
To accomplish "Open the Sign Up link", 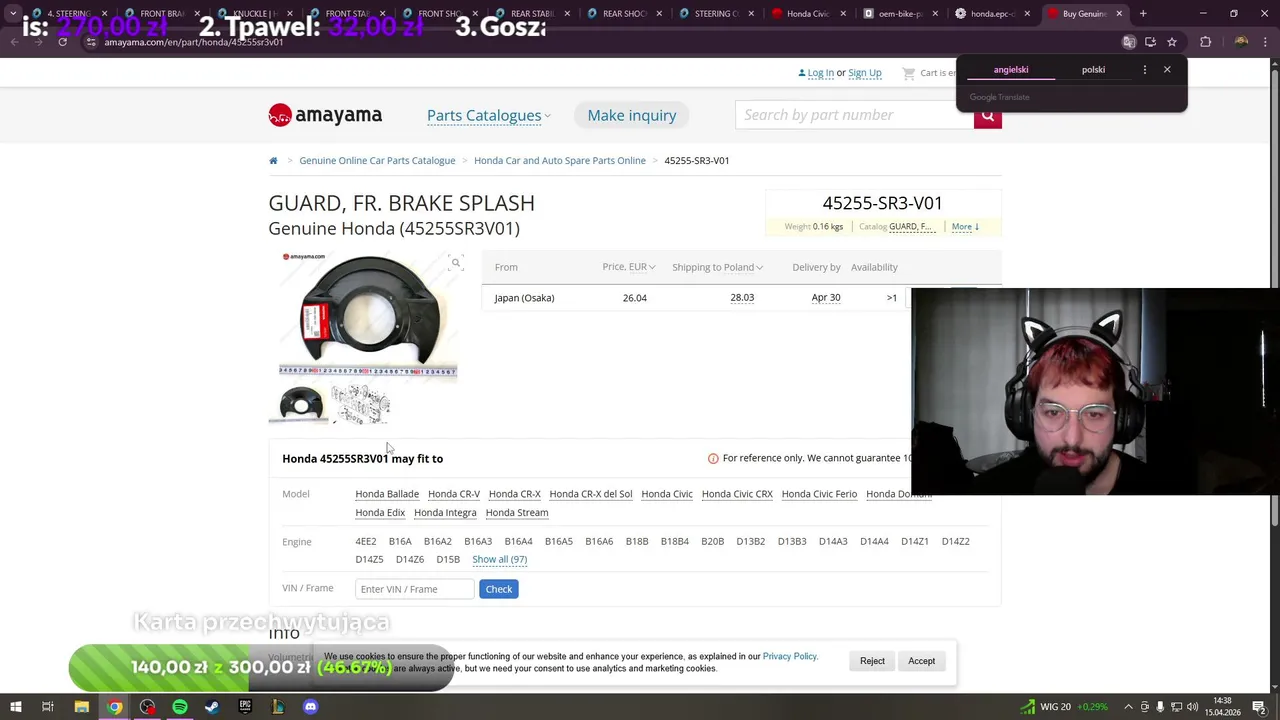I will tap(865, 73).
